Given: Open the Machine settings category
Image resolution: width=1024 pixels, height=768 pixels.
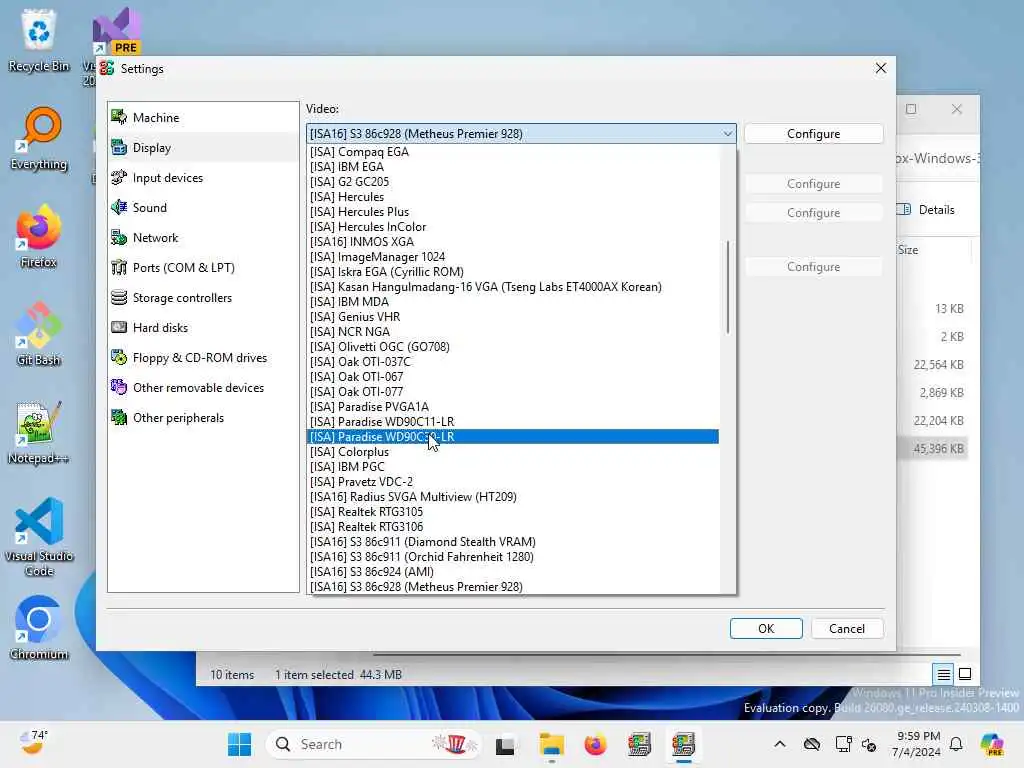Looking at the screenshot, I should (x=203, y=118).
